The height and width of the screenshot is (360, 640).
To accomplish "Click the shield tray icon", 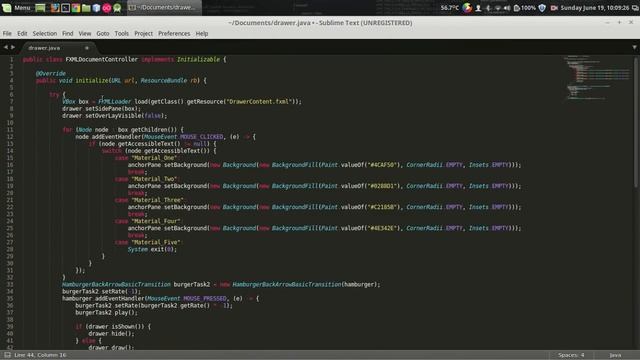I will 542,8.
